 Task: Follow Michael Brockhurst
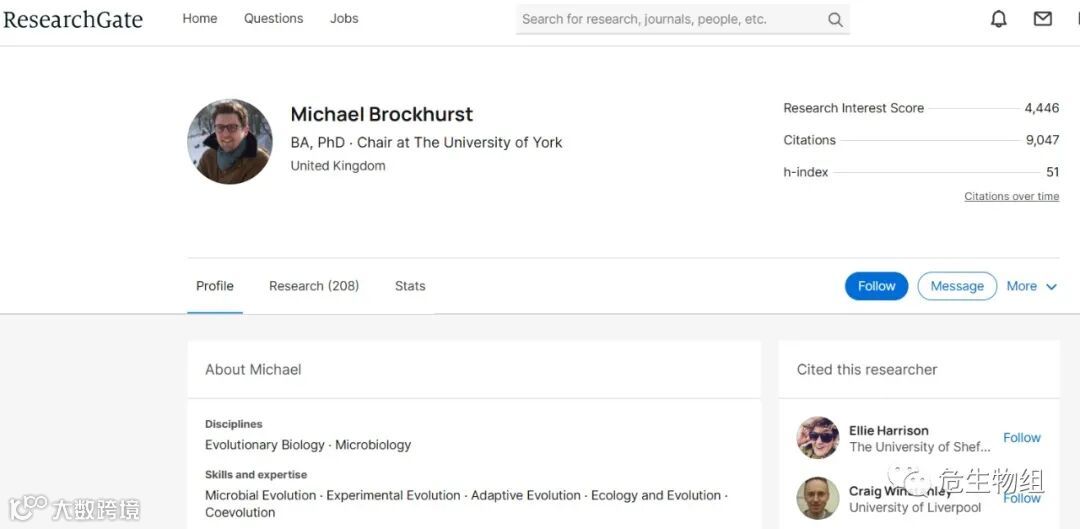876,286
